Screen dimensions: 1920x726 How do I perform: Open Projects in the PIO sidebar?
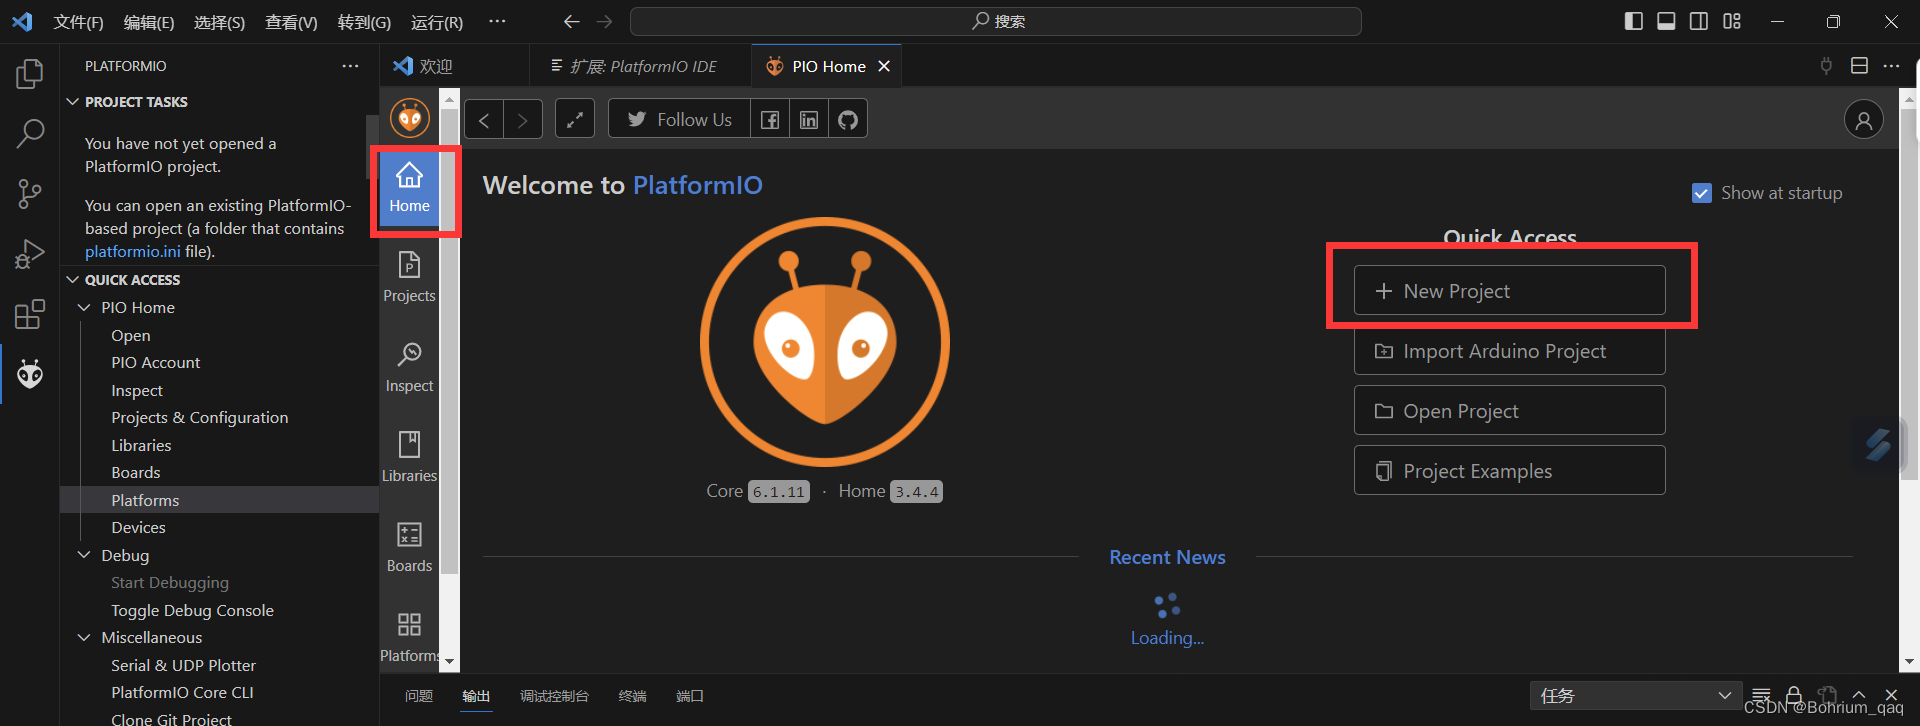[x=409, y=277]
